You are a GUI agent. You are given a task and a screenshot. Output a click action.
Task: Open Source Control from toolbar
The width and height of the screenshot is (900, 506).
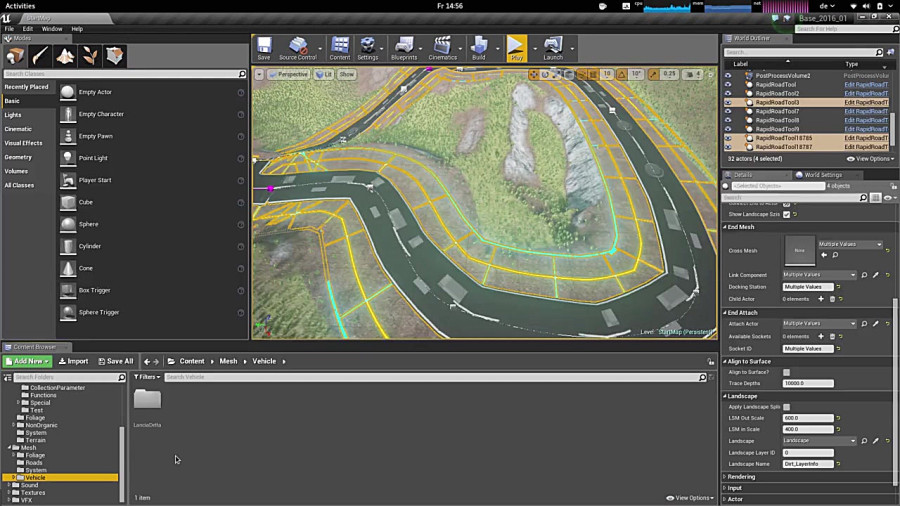click(x=298, y=48)
